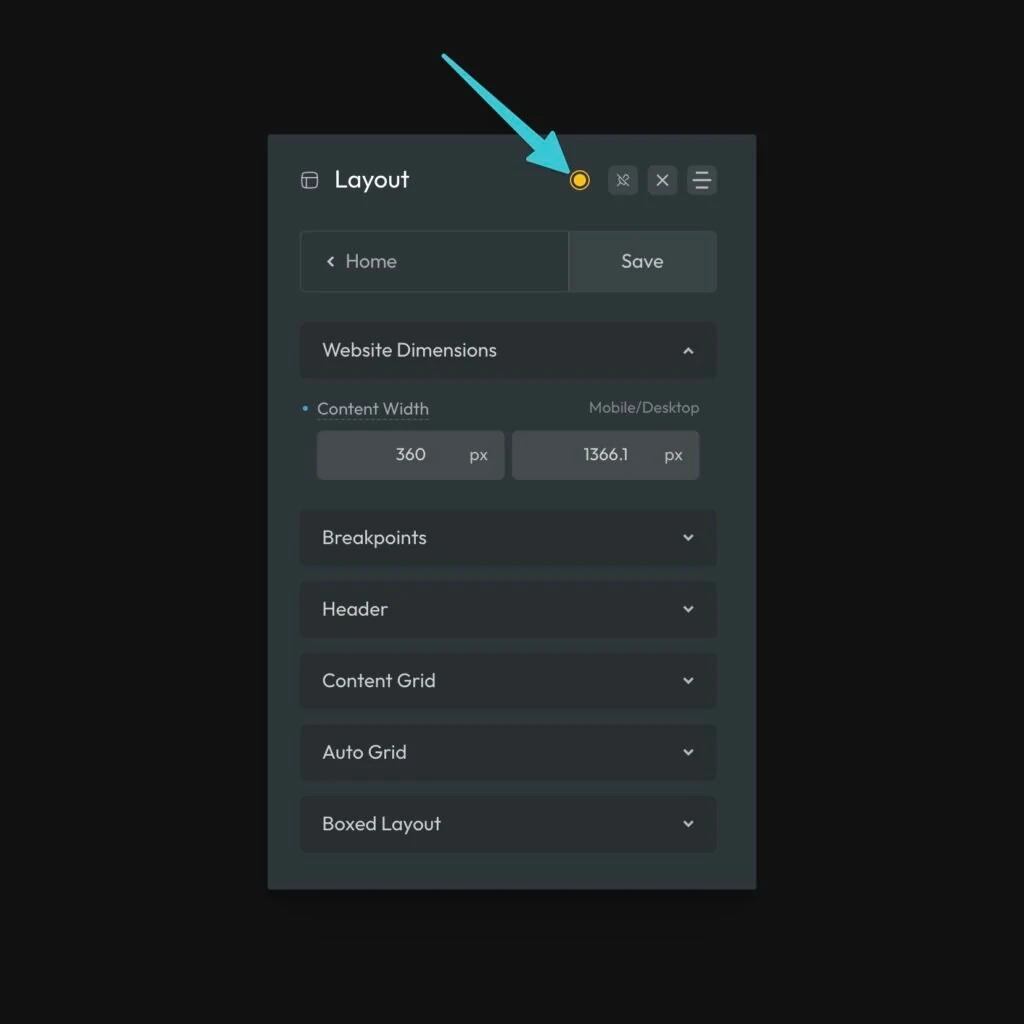Open the three-line menu icon

(x=702, y=180)
